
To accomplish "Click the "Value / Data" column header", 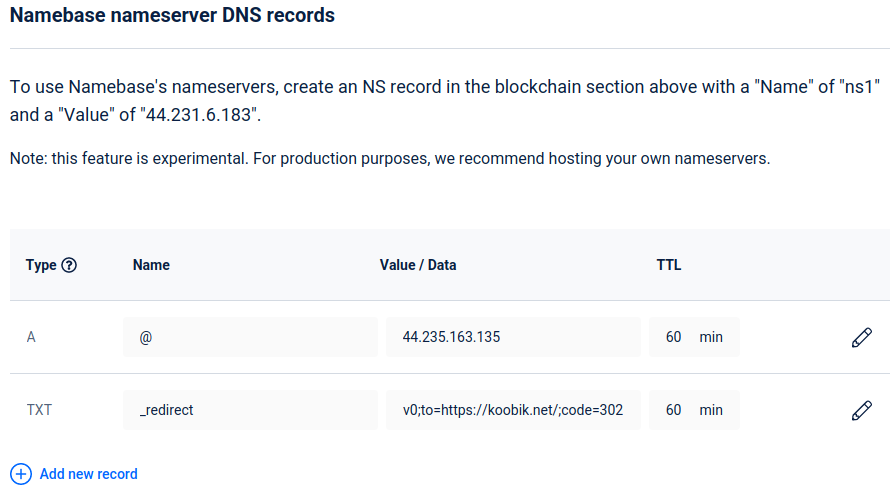I will pos(418,265).
